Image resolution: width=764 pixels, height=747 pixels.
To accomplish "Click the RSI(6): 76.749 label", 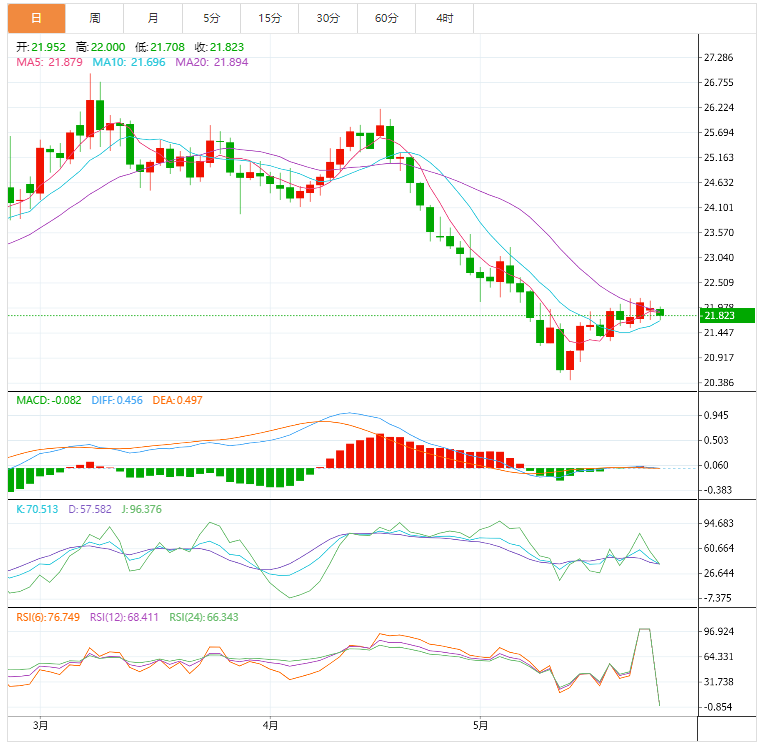I will click(48, 618).
